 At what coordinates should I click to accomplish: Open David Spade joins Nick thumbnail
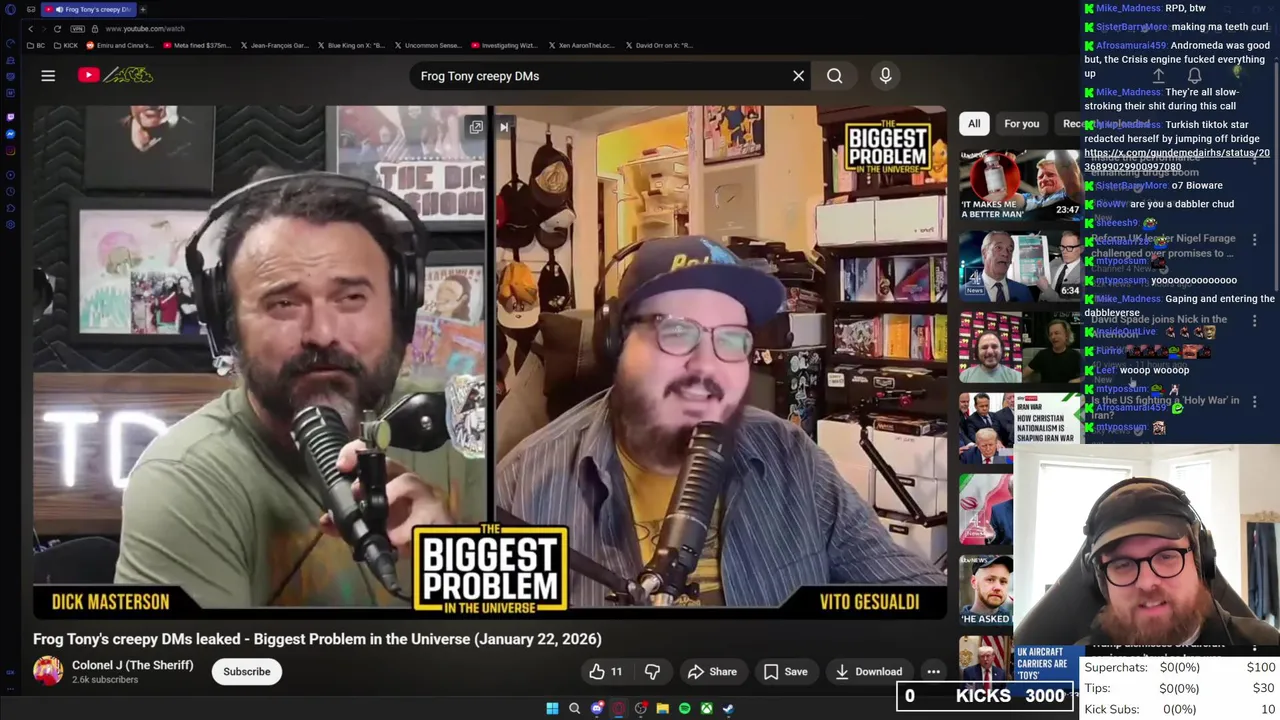[1020, 347]
